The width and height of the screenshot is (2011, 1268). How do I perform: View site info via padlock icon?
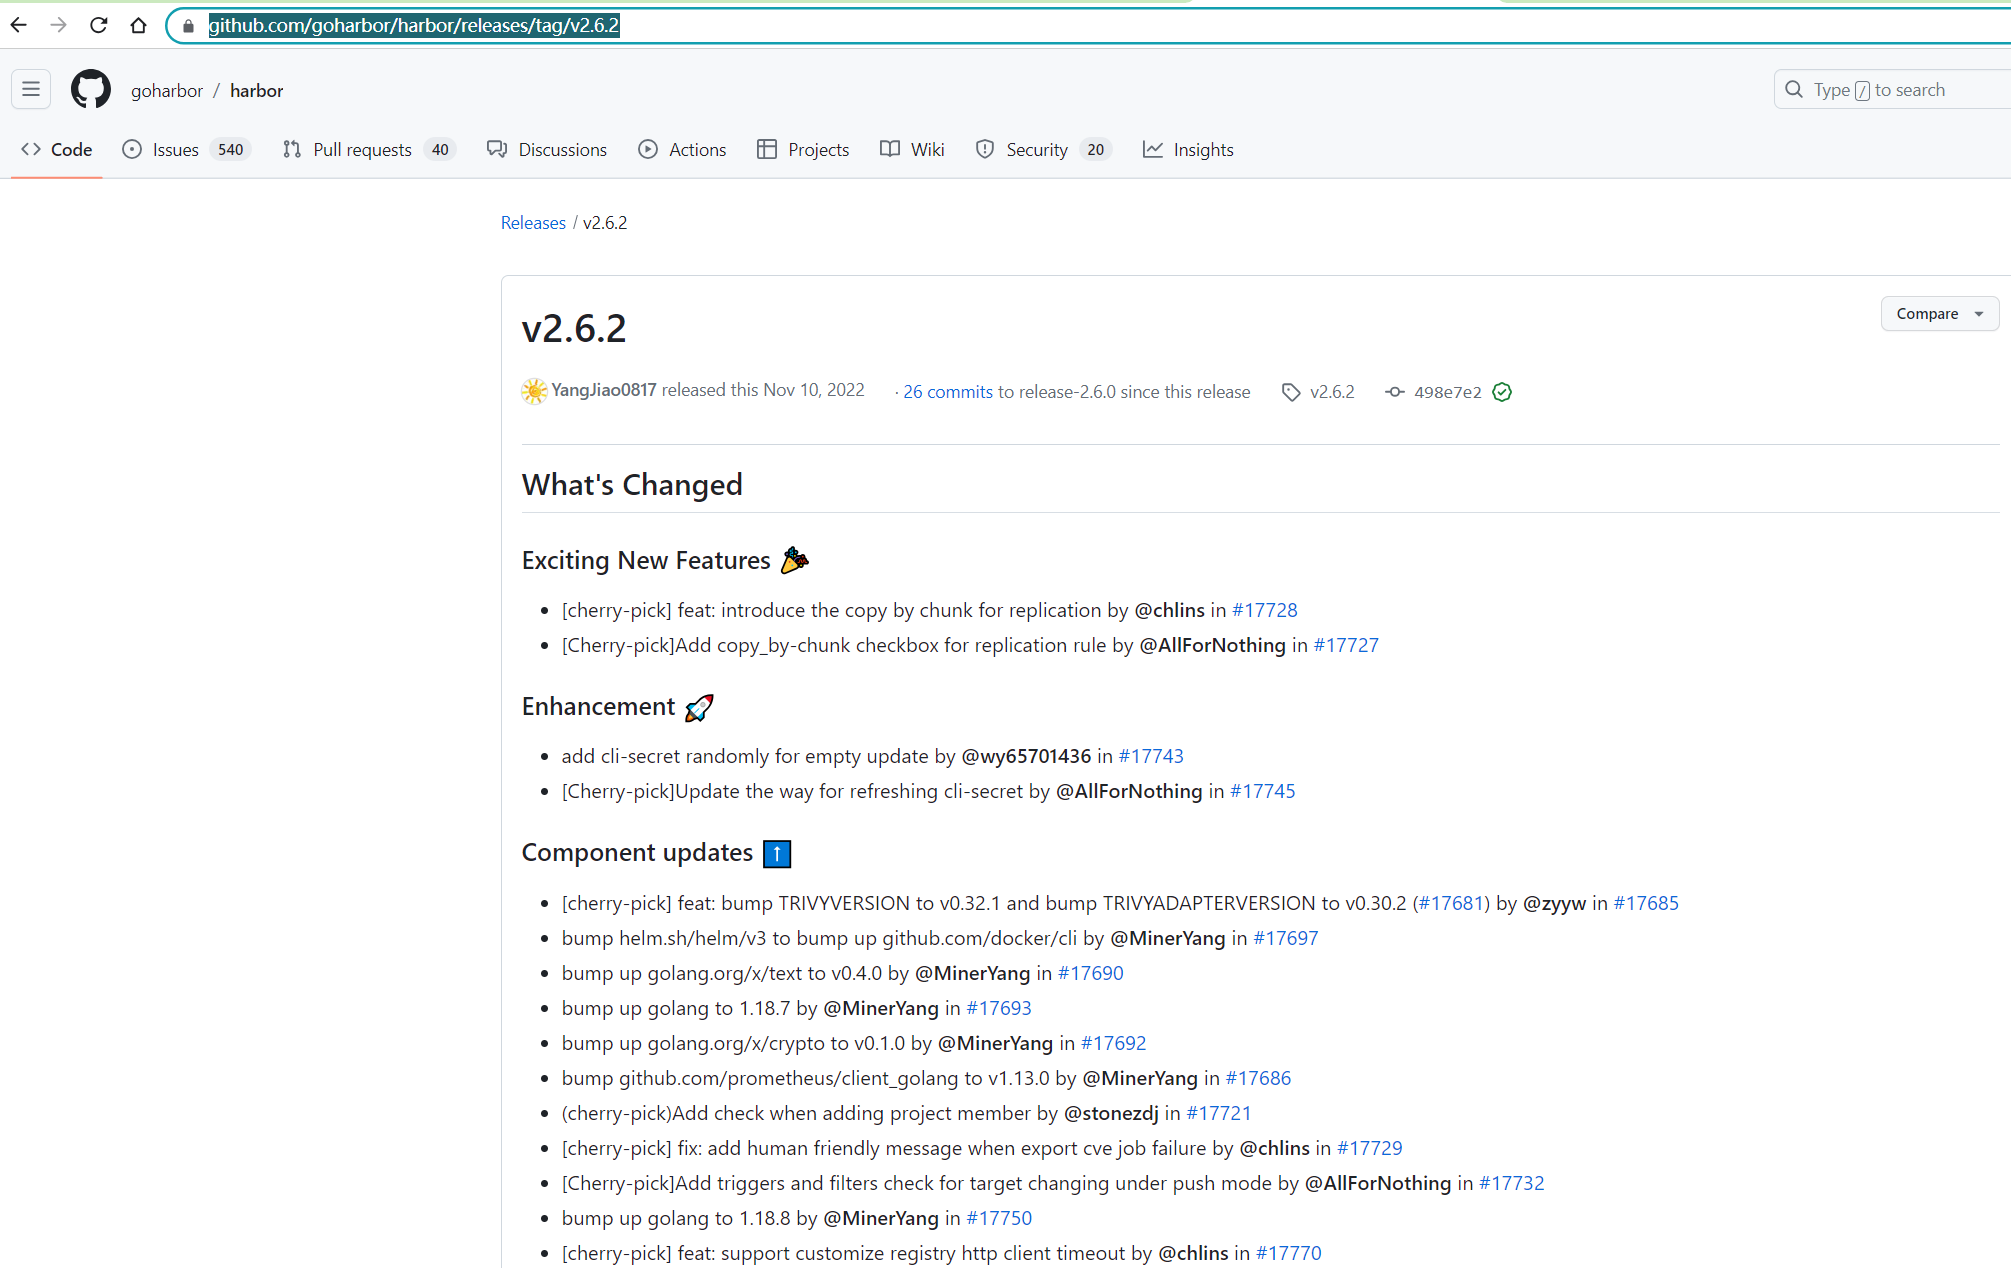188,26
